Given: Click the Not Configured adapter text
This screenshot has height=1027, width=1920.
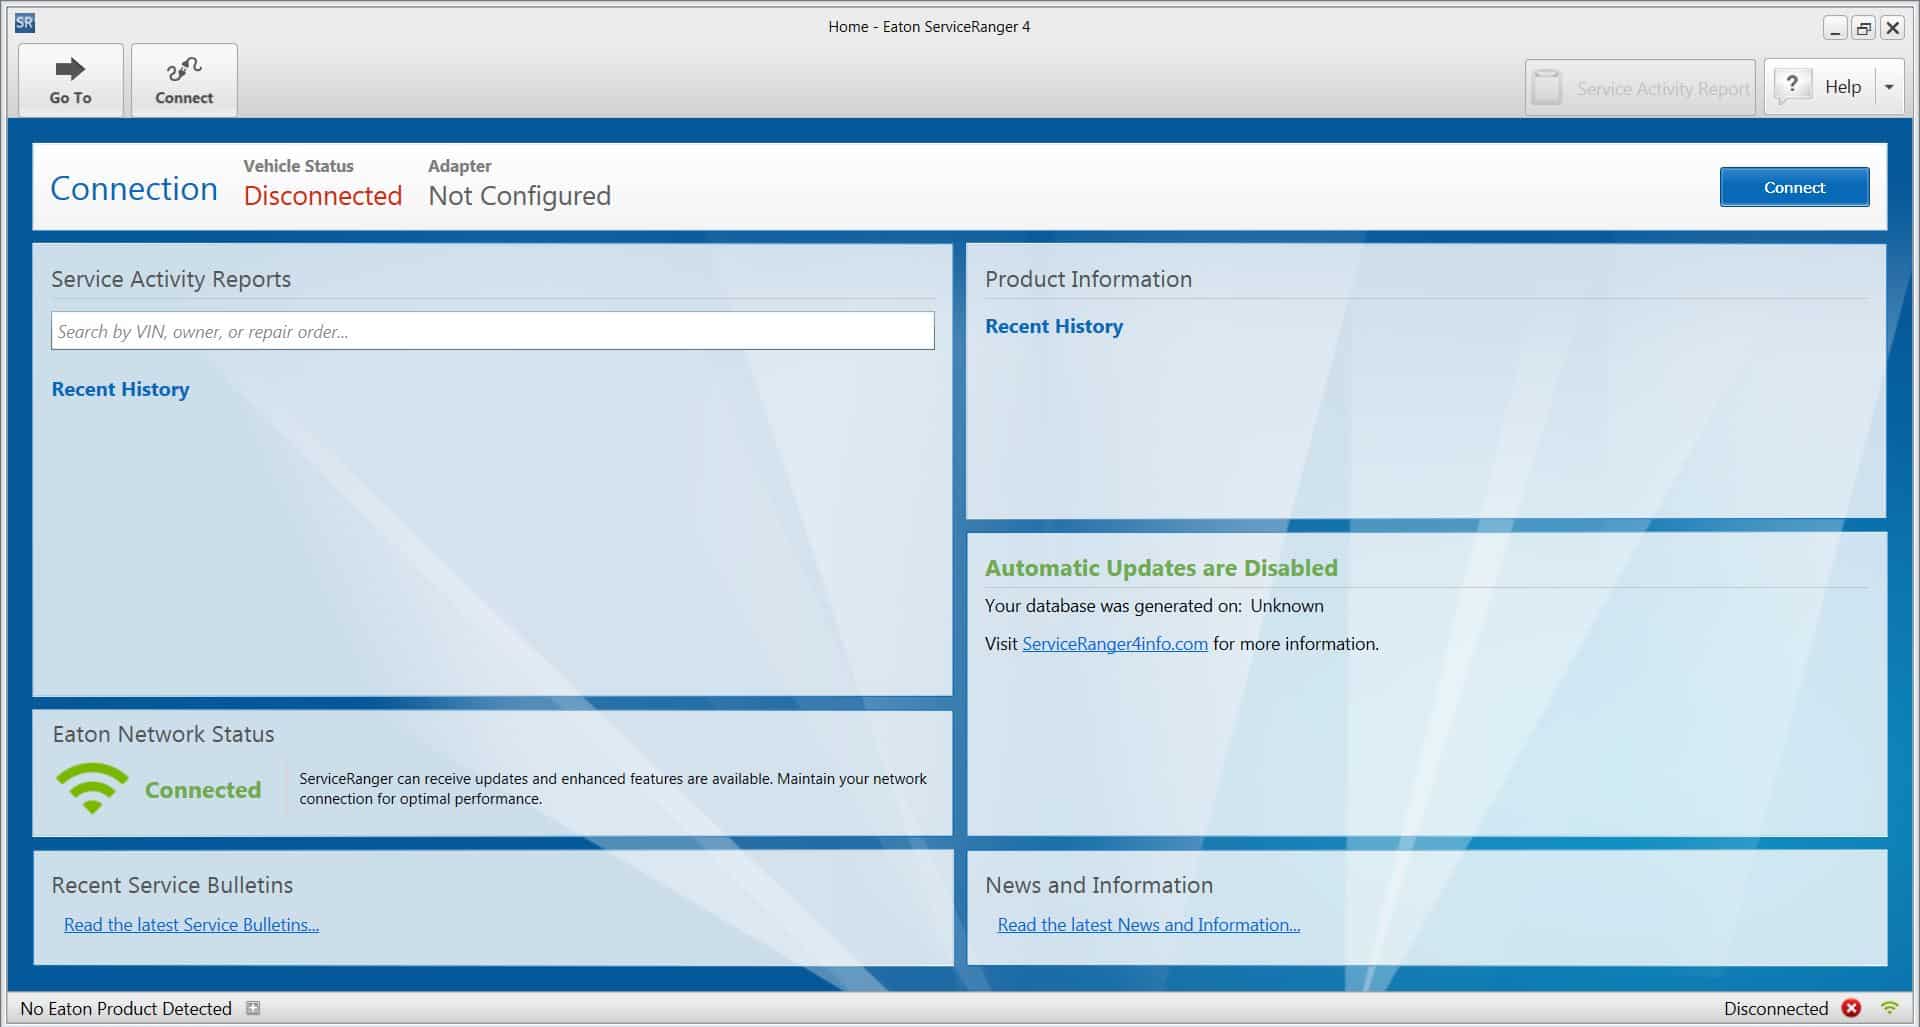Looking at the screenshot, I should tap(519, 196).
